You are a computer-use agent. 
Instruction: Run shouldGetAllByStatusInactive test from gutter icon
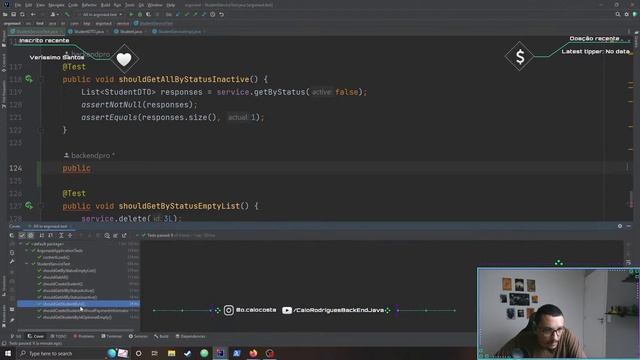click(29, 79)
